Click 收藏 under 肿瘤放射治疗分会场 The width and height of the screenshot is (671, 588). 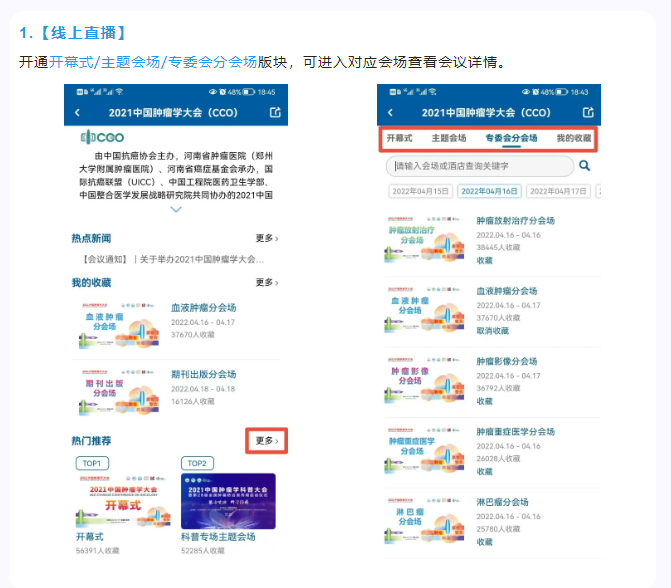[x=485, y=260]
